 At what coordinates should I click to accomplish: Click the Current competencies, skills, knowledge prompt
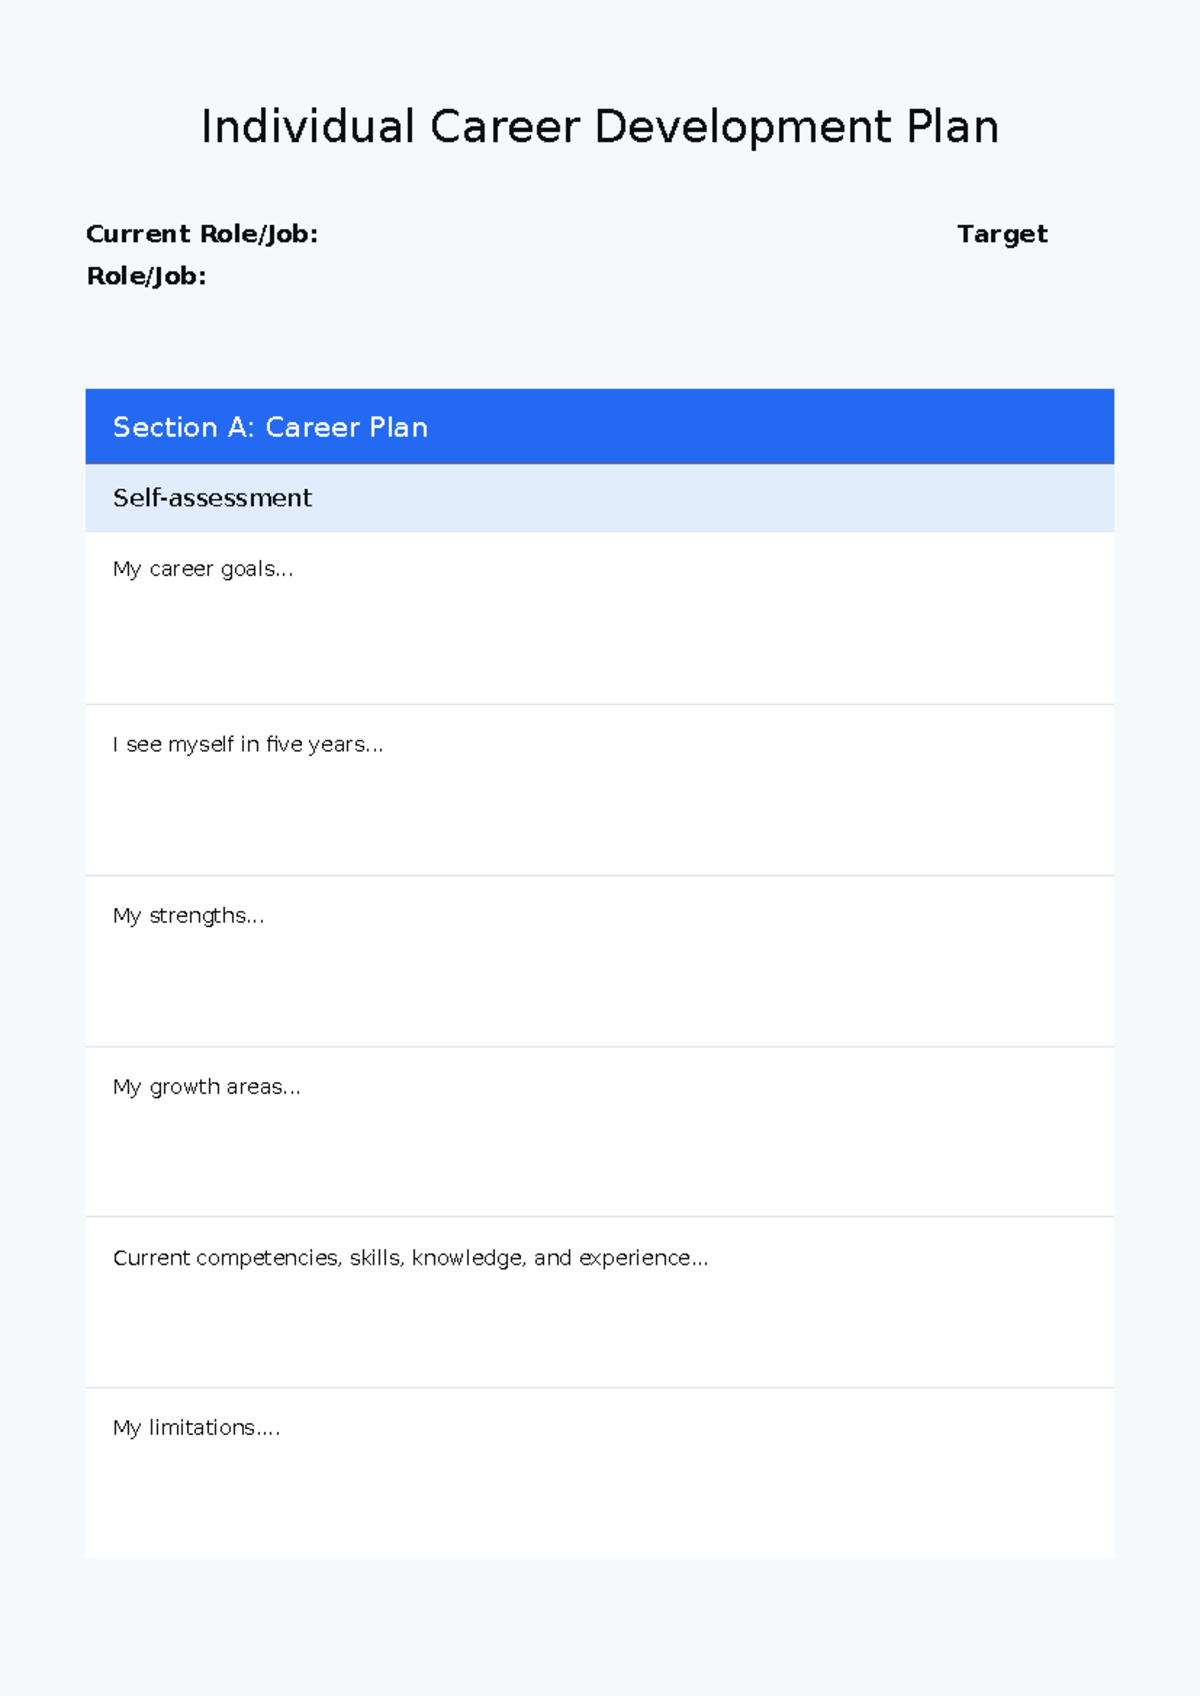410,1258
